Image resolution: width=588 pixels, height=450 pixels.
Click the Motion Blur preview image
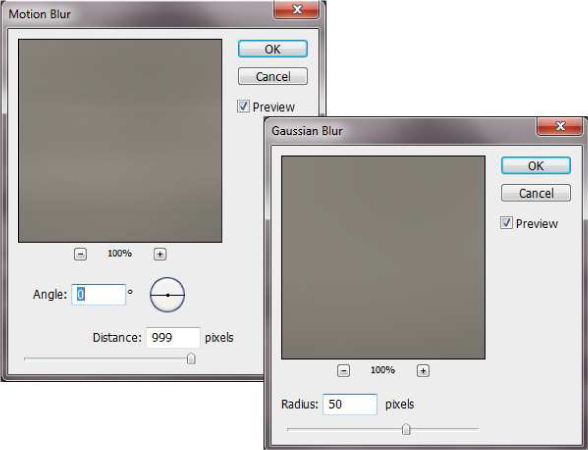point(120,141)
